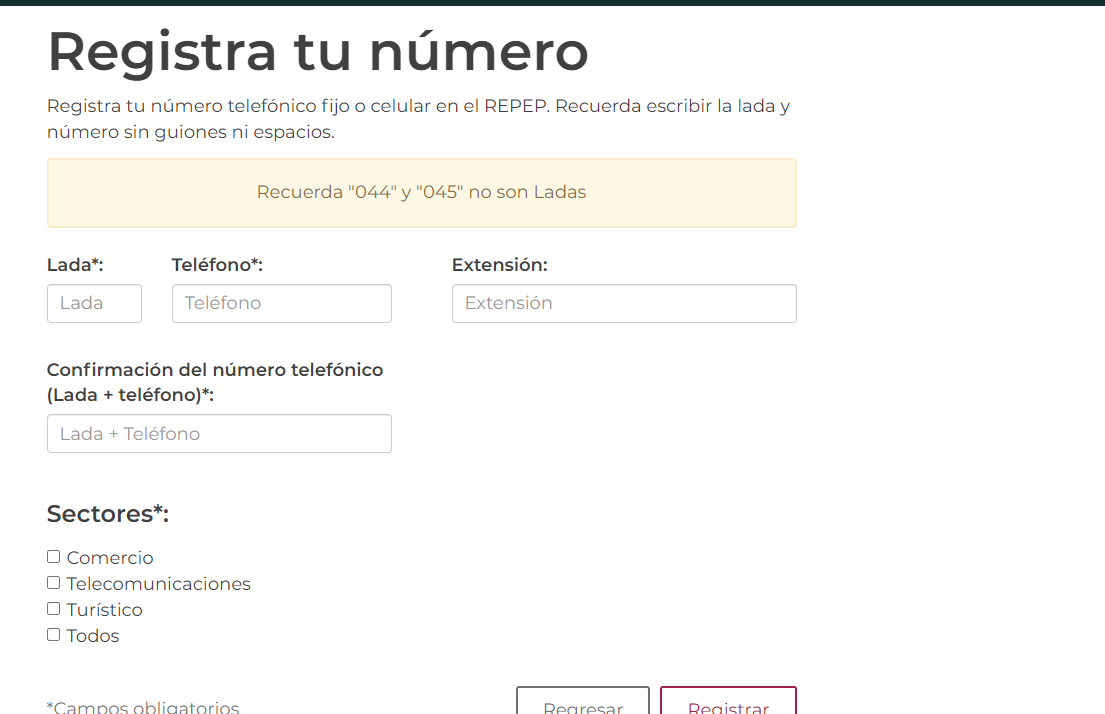The image size is (1105, 714).
Task: Check the Comercio checkbox
Action: coord(54,557)
